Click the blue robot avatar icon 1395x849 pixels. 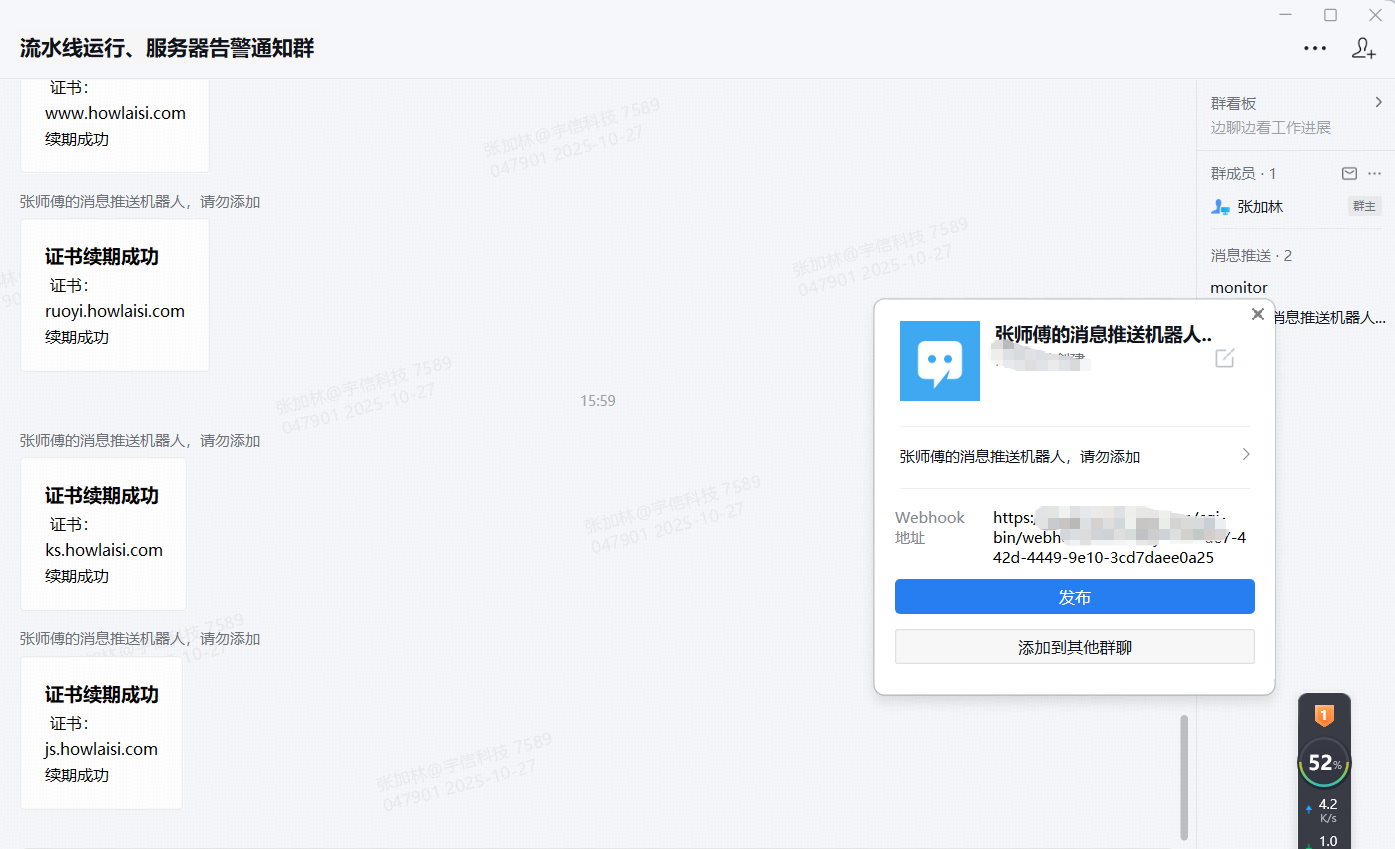tap(940, 361)
